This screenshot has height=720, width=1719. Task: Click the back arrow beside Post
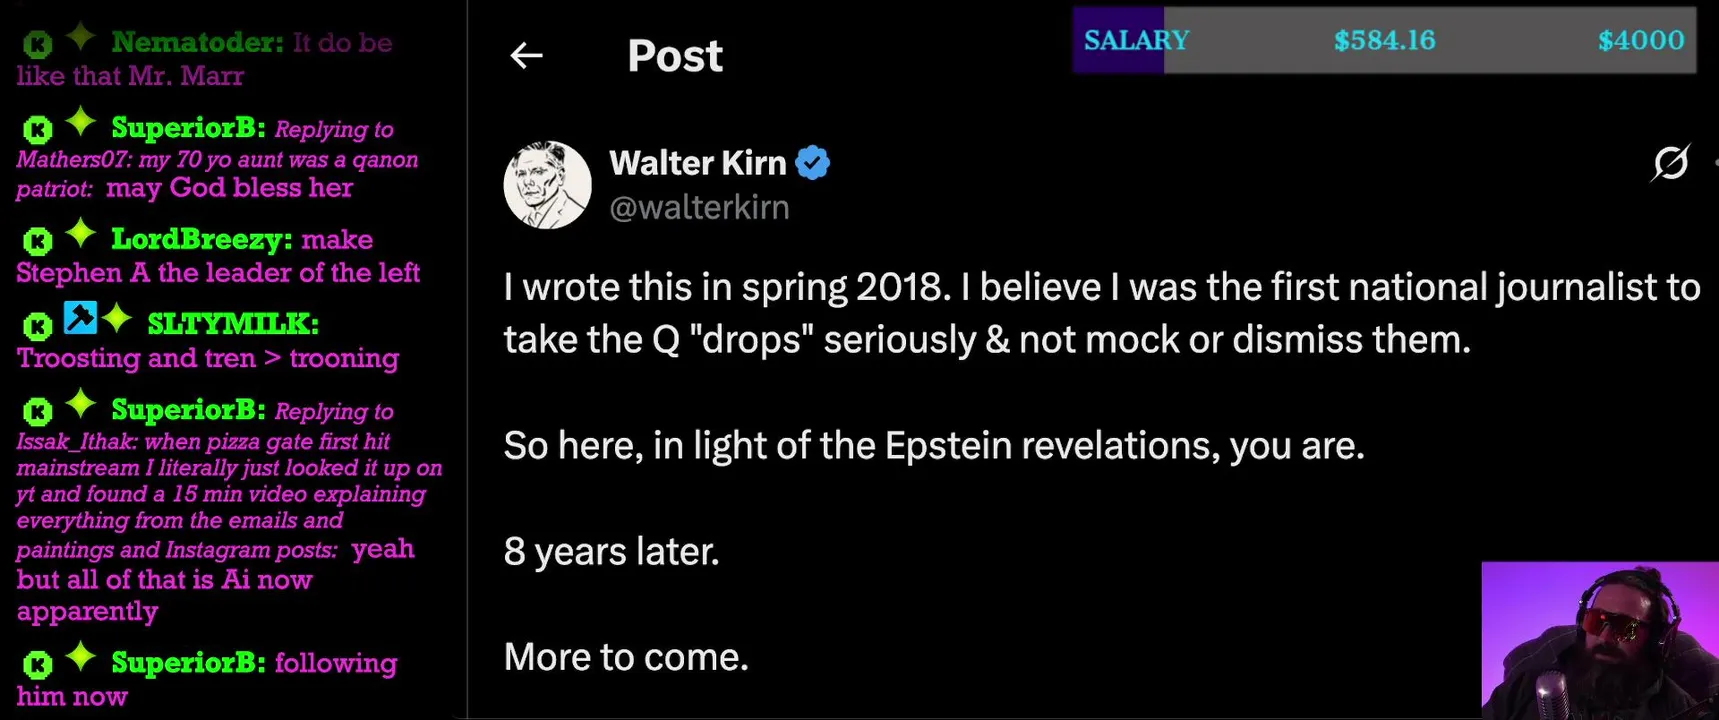(x=526, y=56)
